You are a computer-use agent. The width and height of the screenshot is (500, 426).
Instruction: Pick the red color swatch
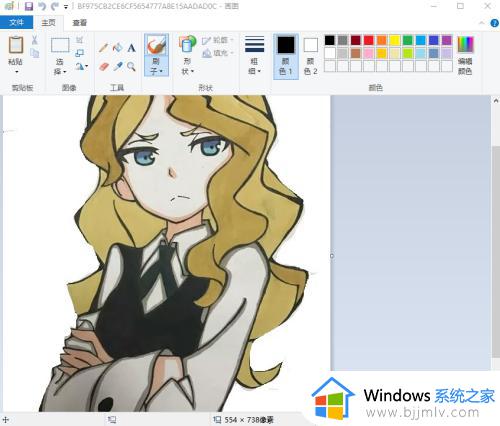click(x=369, y=40)
